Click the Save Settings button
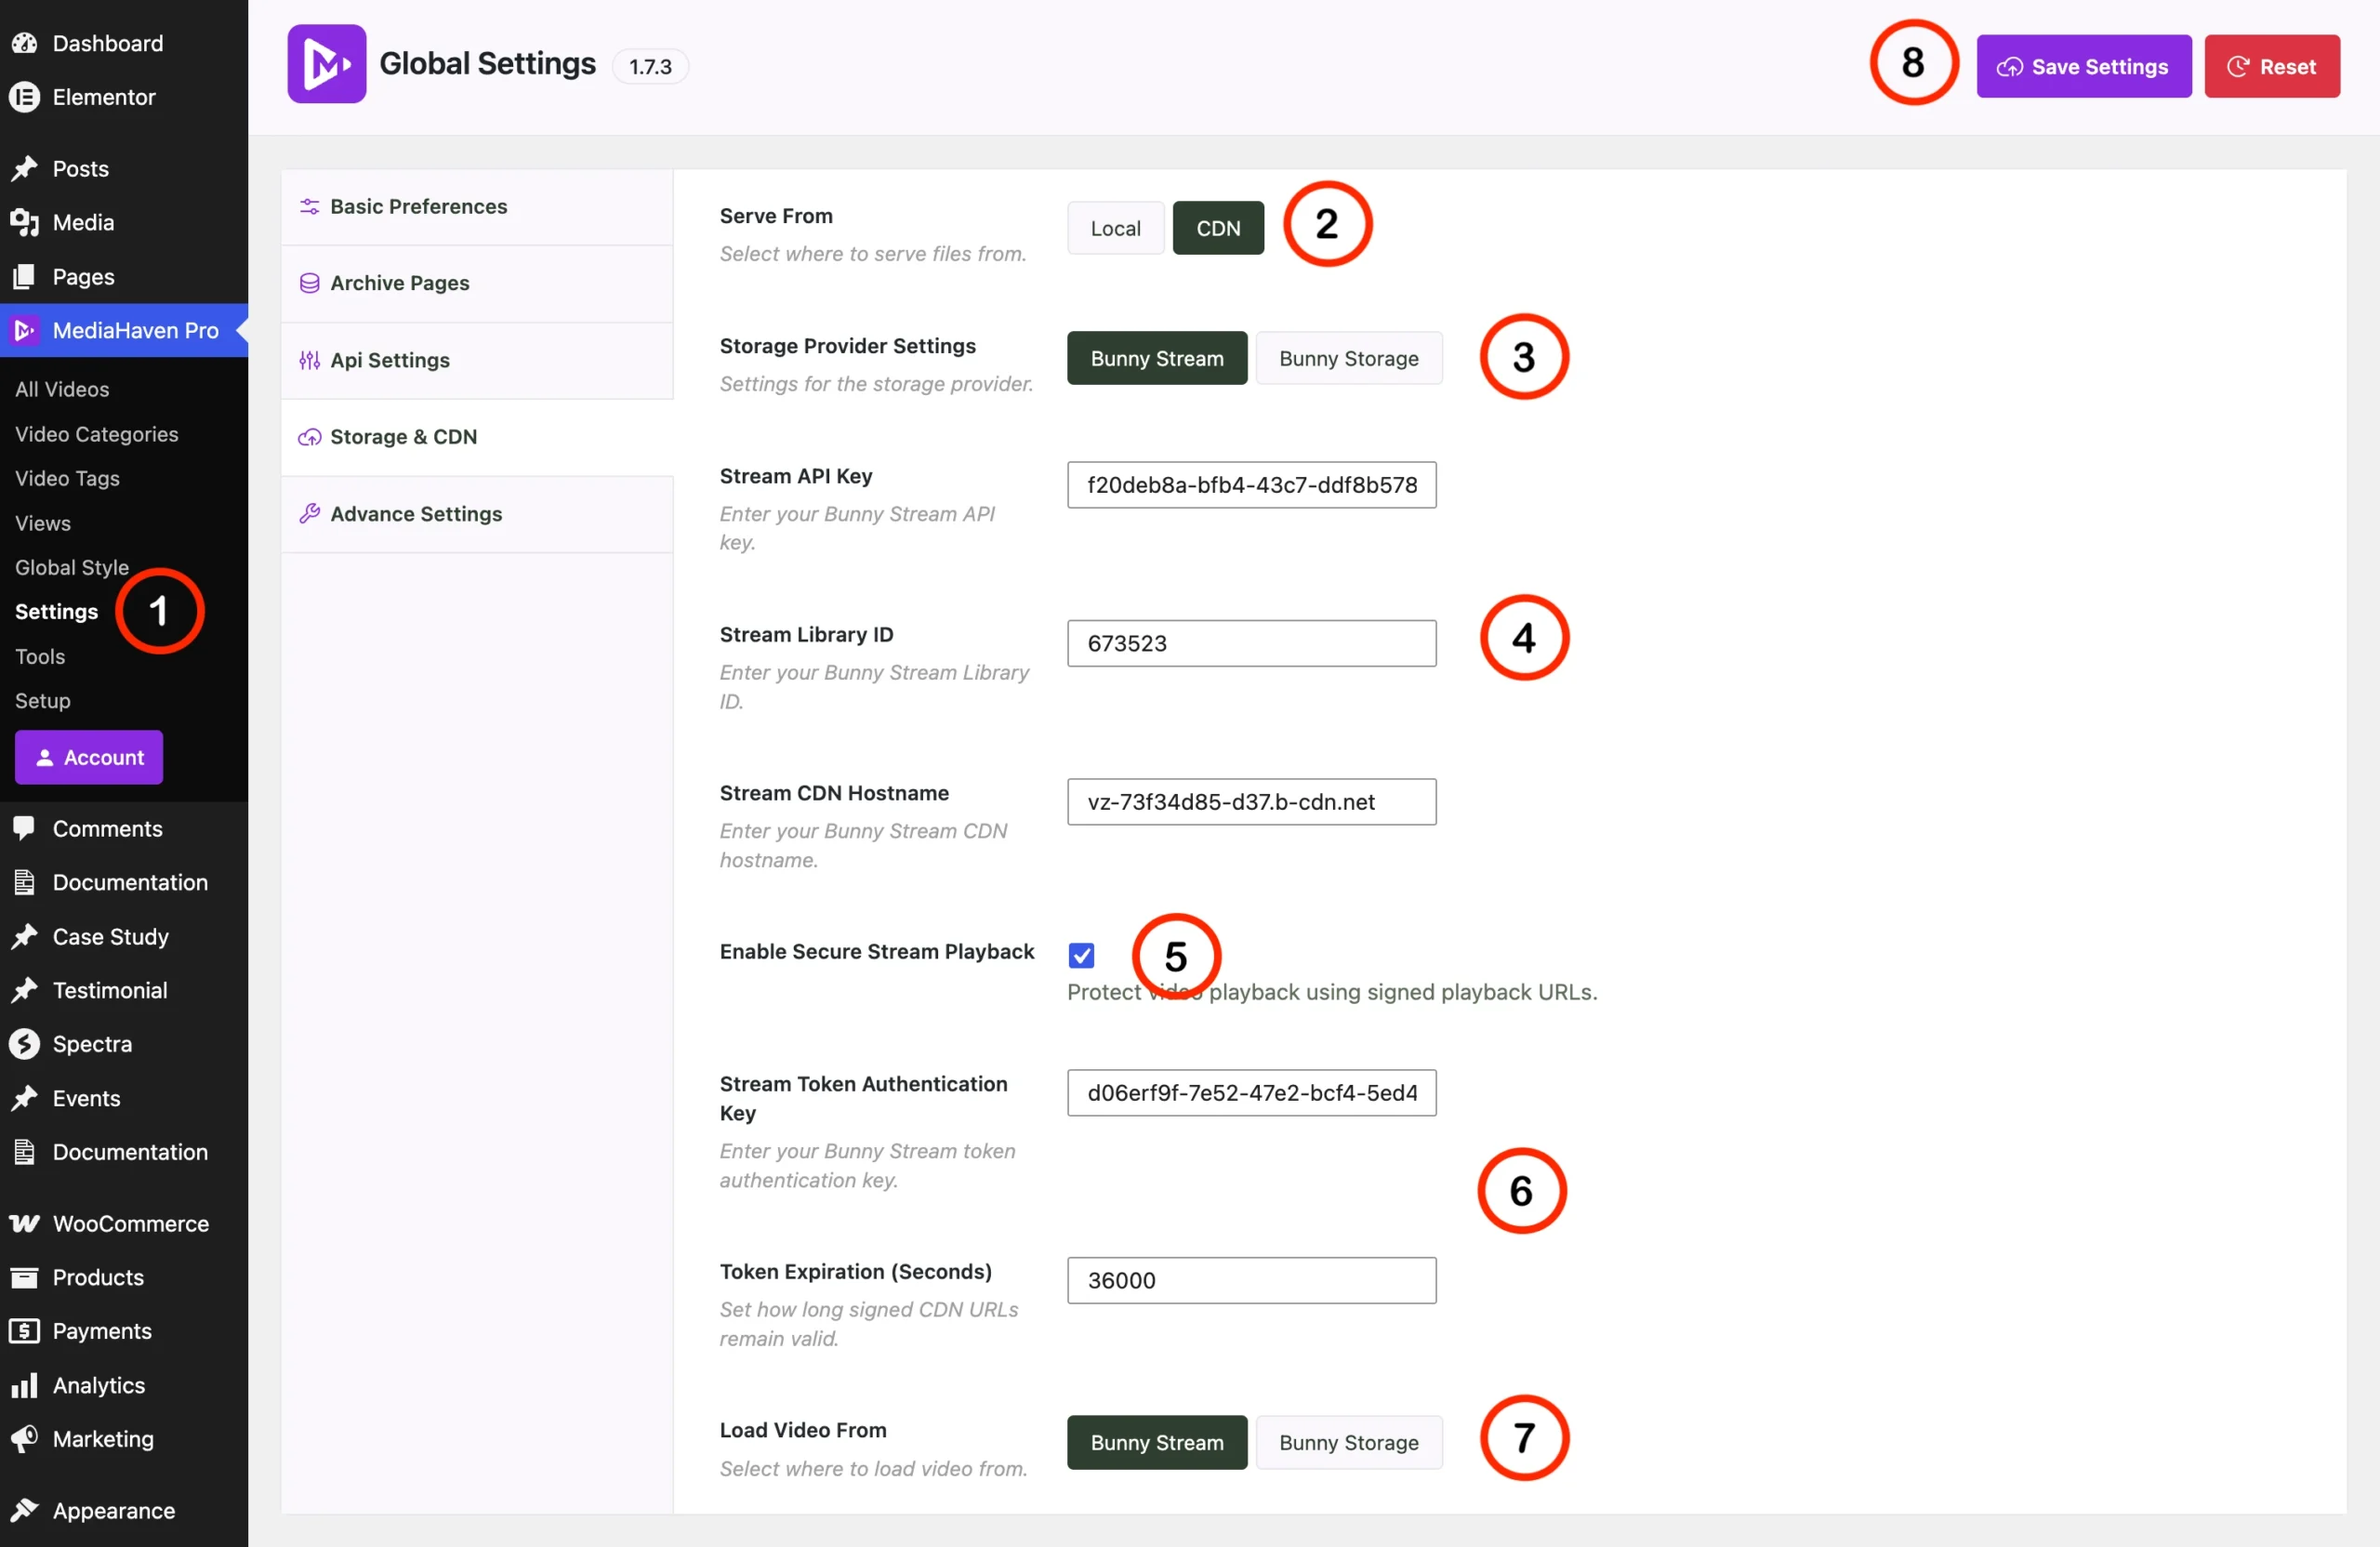Screen dimensions: 2380x1547 2083,66
